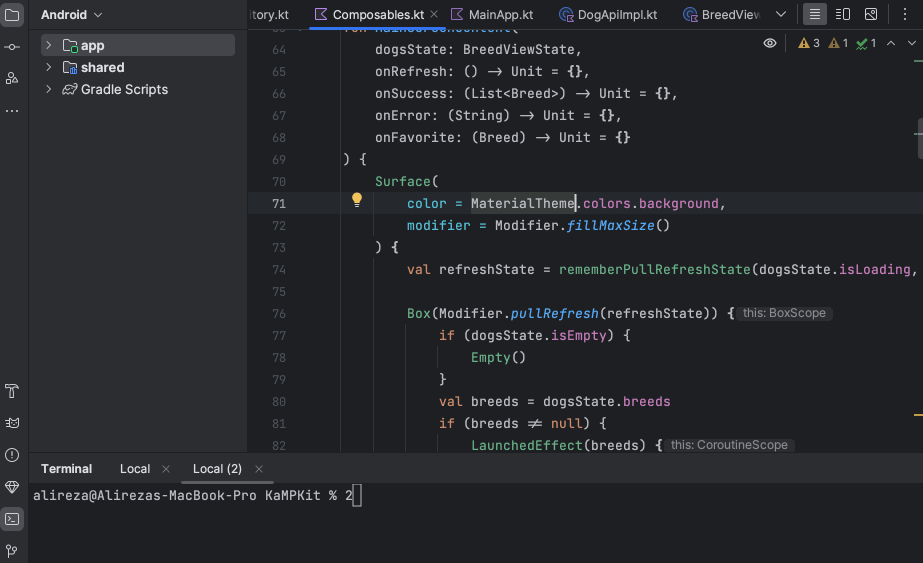Click on the Surface( composable call
The width and height of the screenshot is (923, 563).
pos(407,181)
